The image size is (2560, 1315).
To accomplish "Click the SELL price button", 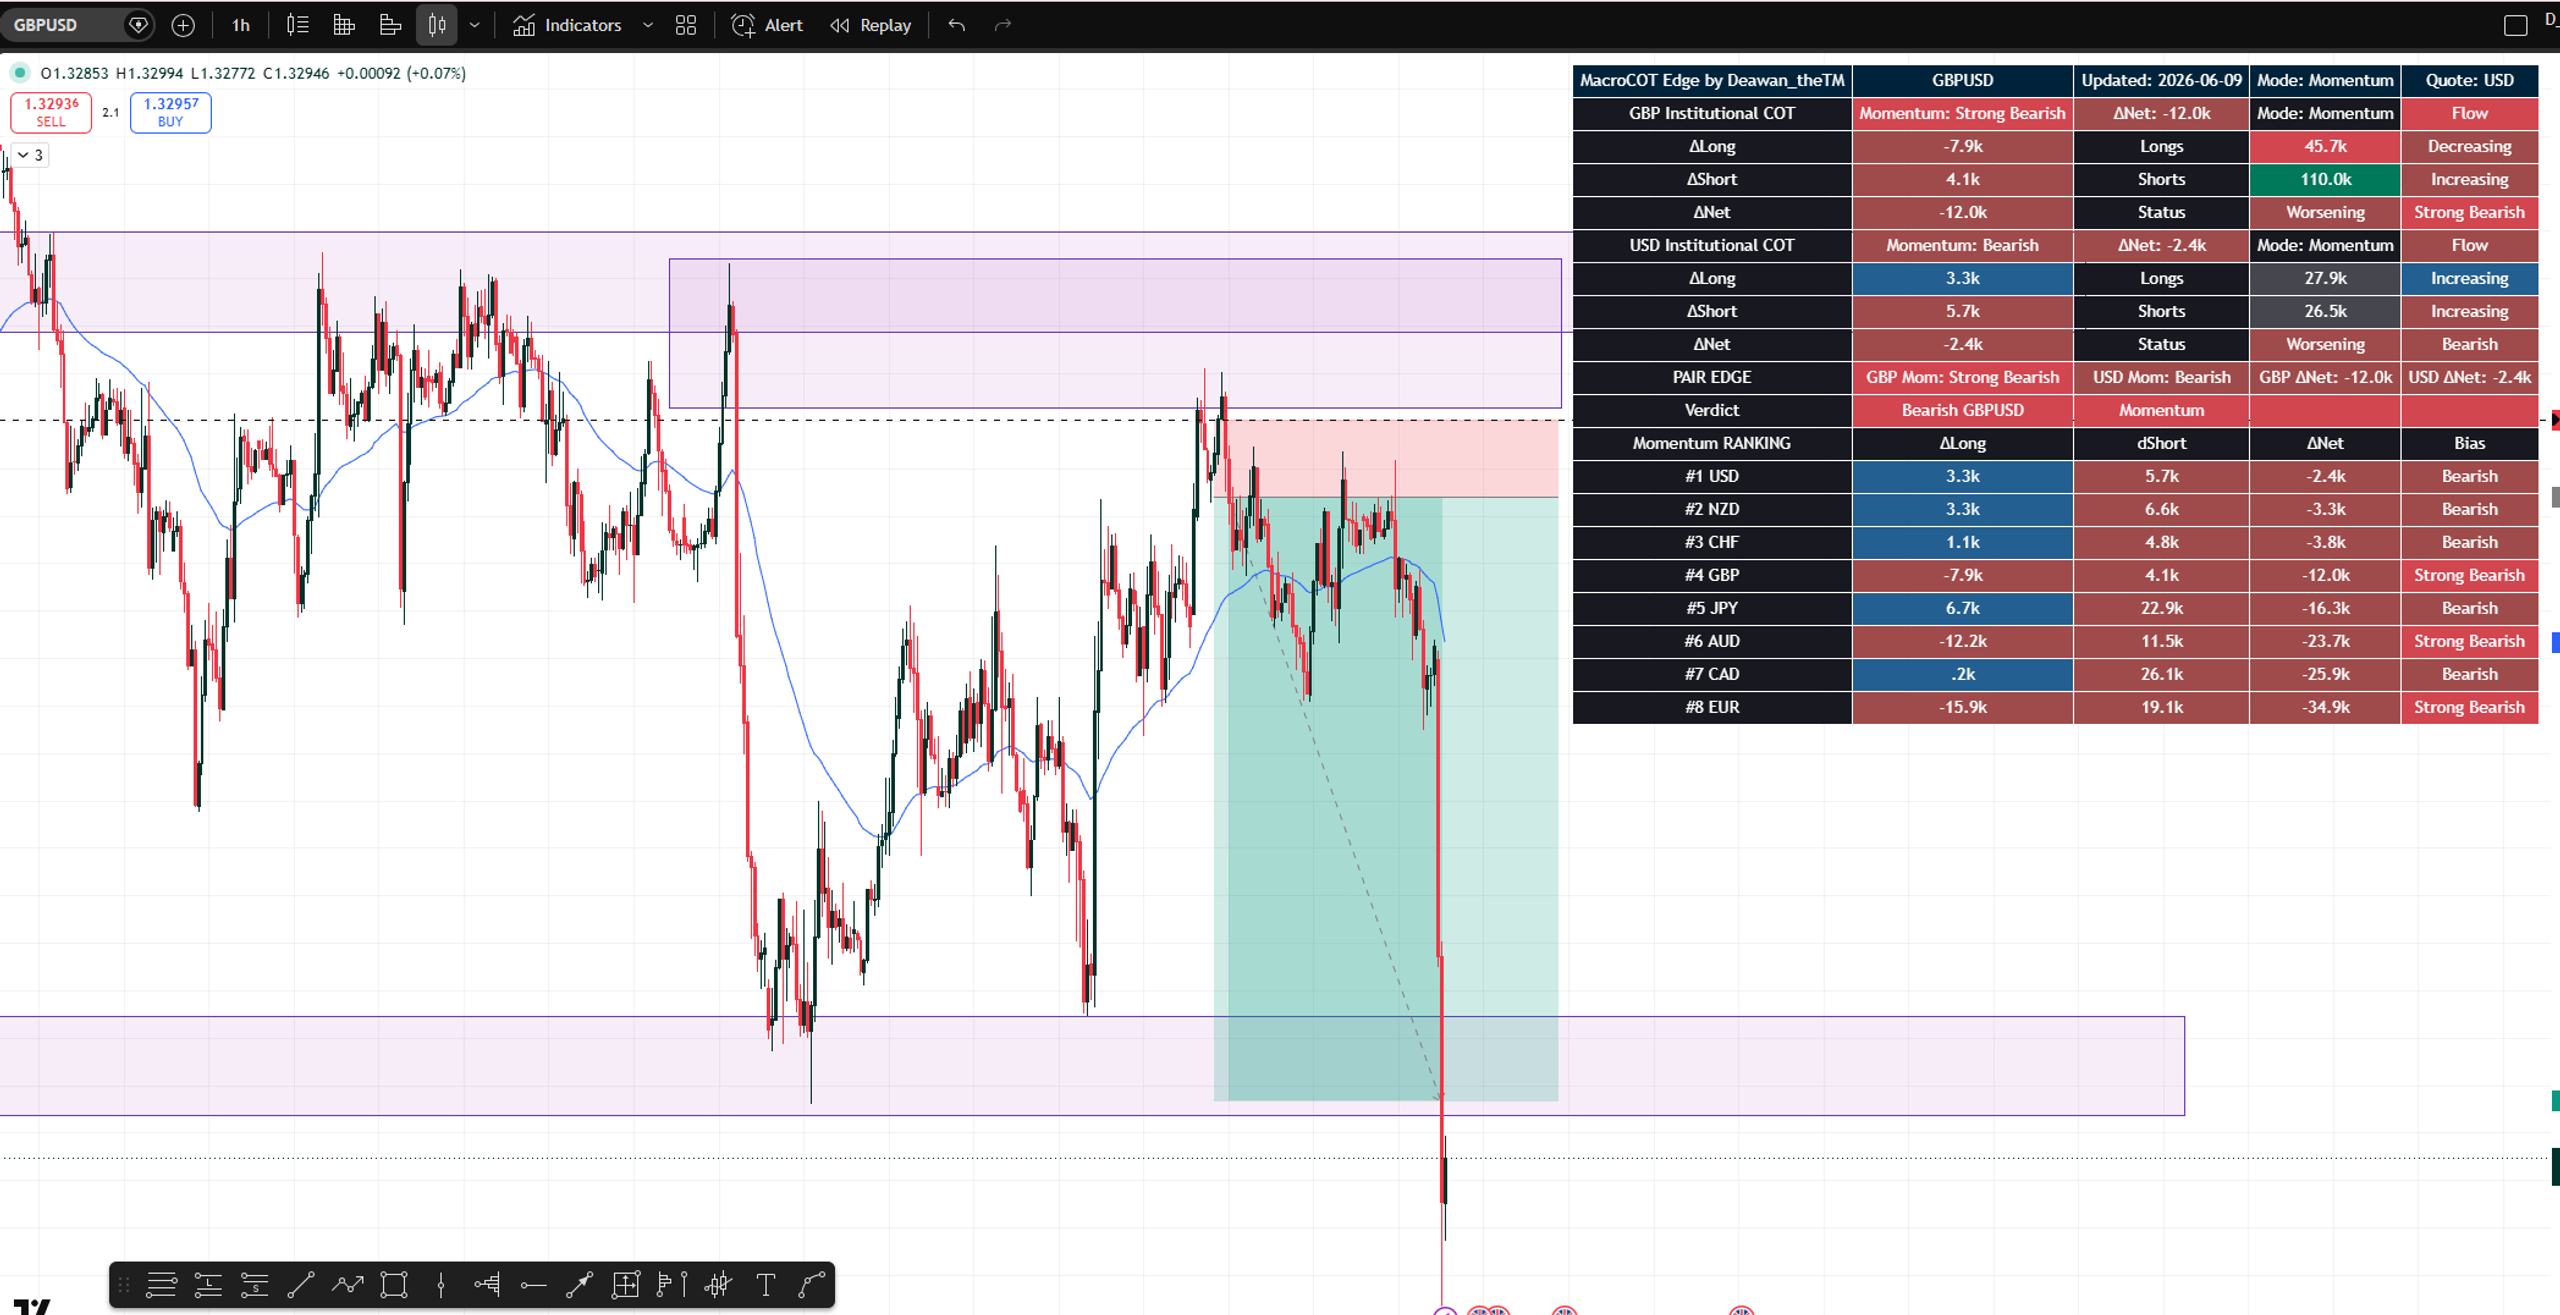I will point(51,112).
